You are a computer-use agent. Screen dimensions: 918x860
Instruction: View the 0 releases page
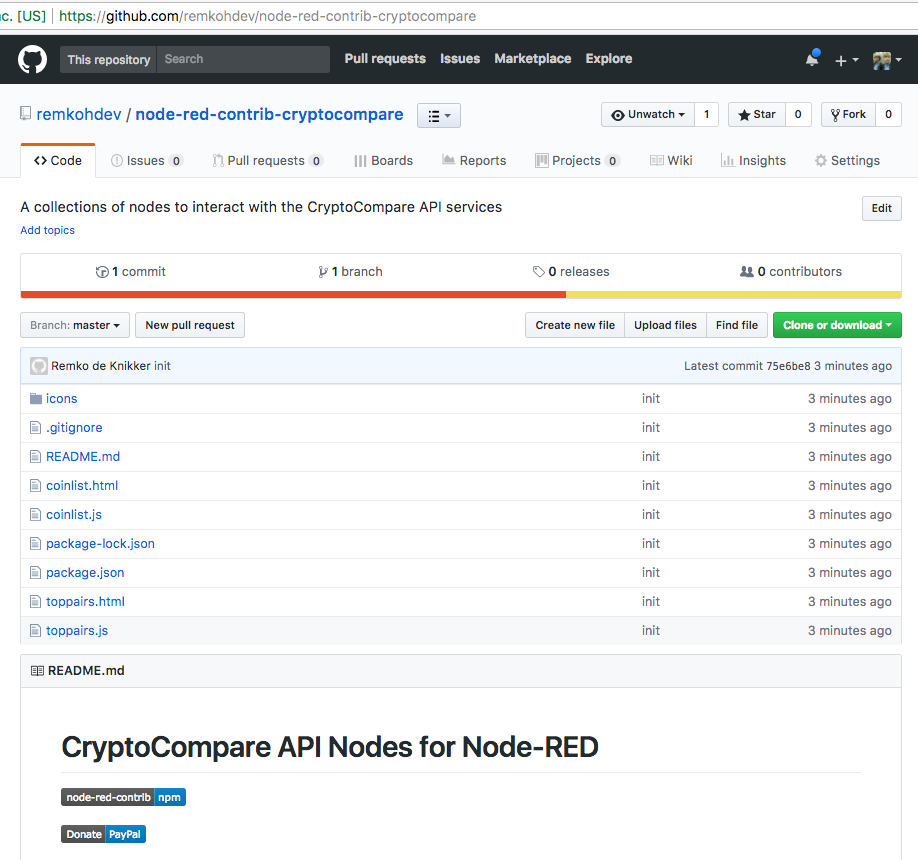(x=571, y=272)
